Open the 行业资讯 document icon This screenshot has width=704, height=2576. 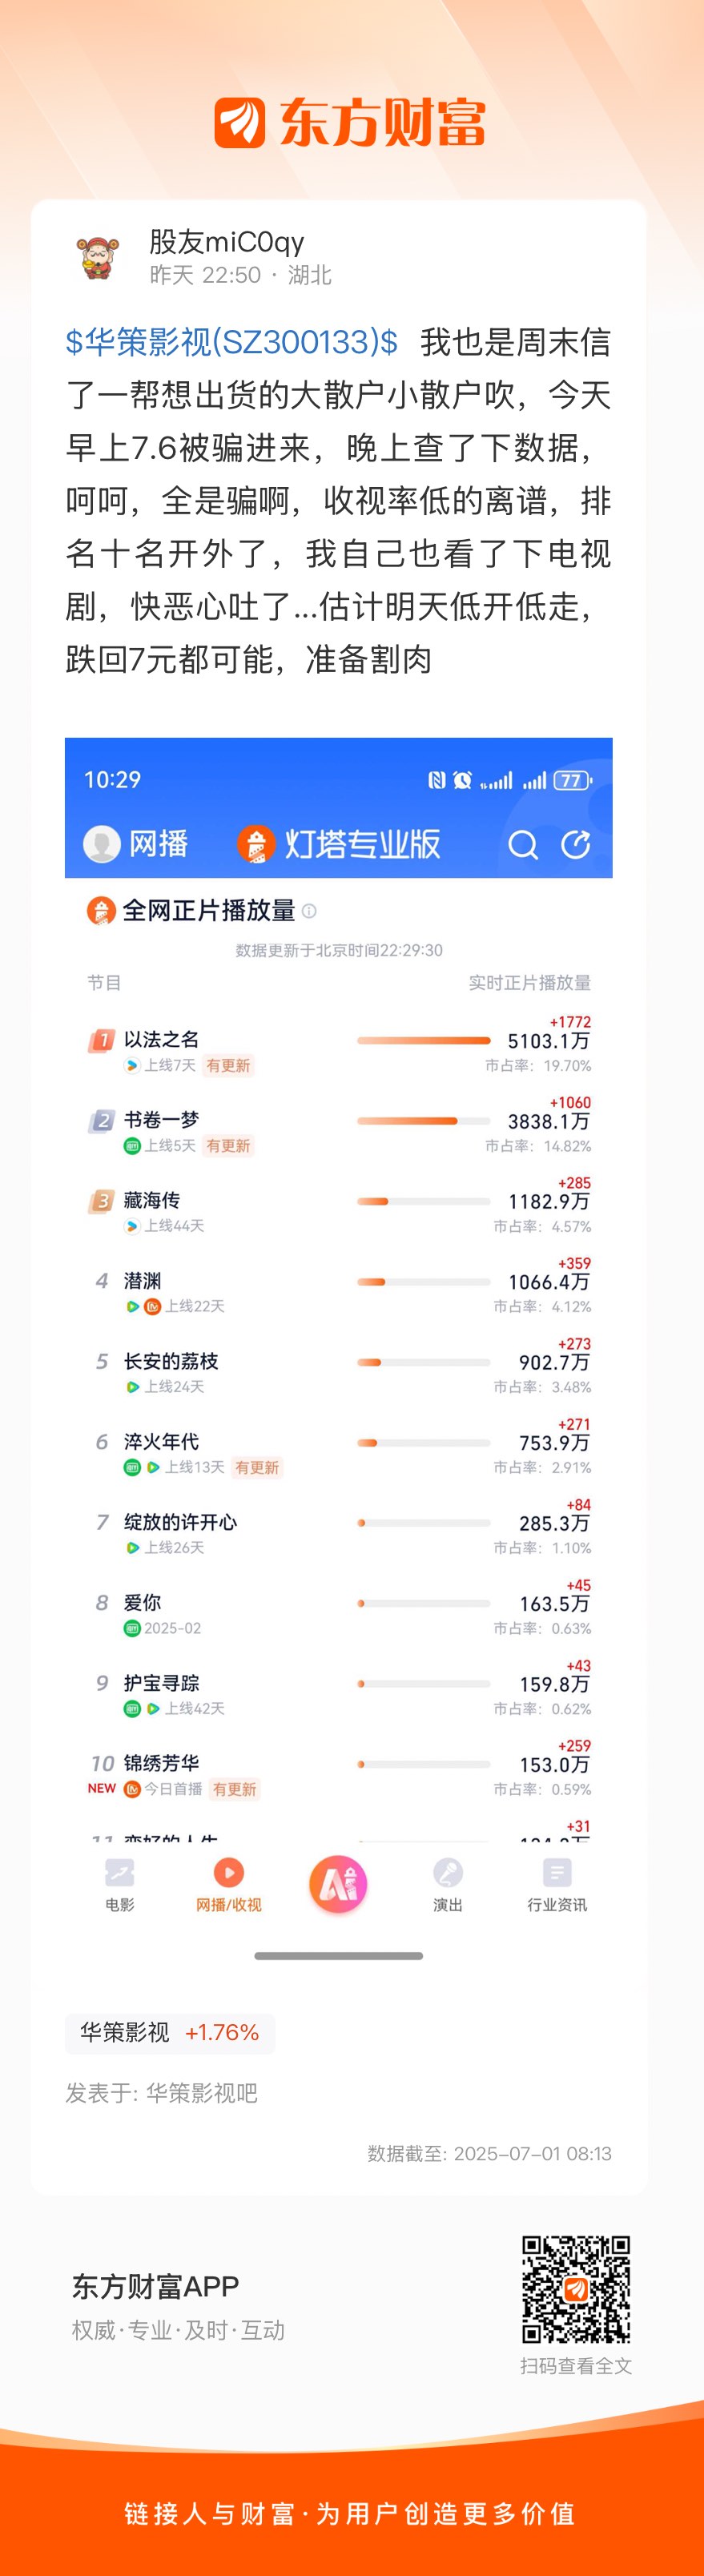point(557,1872)
